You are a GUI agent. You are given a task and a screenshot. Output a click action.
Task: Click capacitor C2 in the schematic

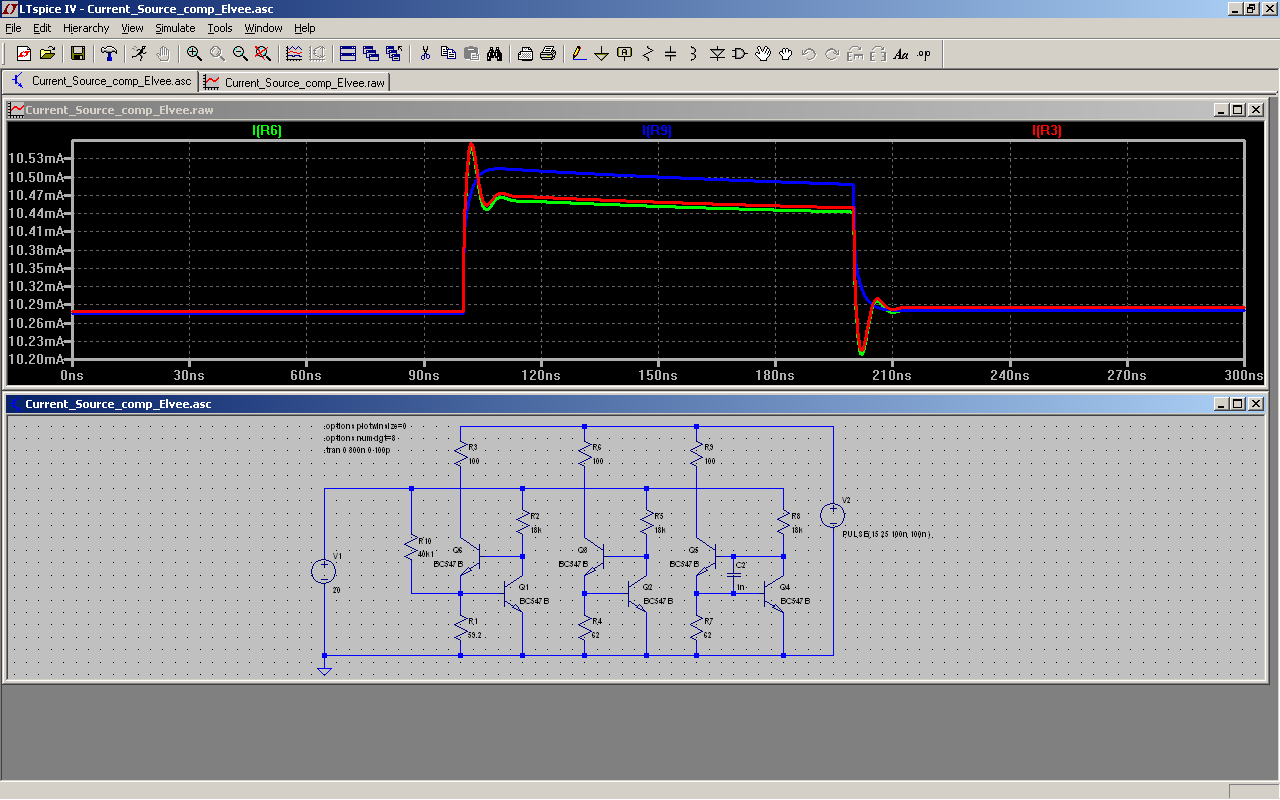[734, 574]
